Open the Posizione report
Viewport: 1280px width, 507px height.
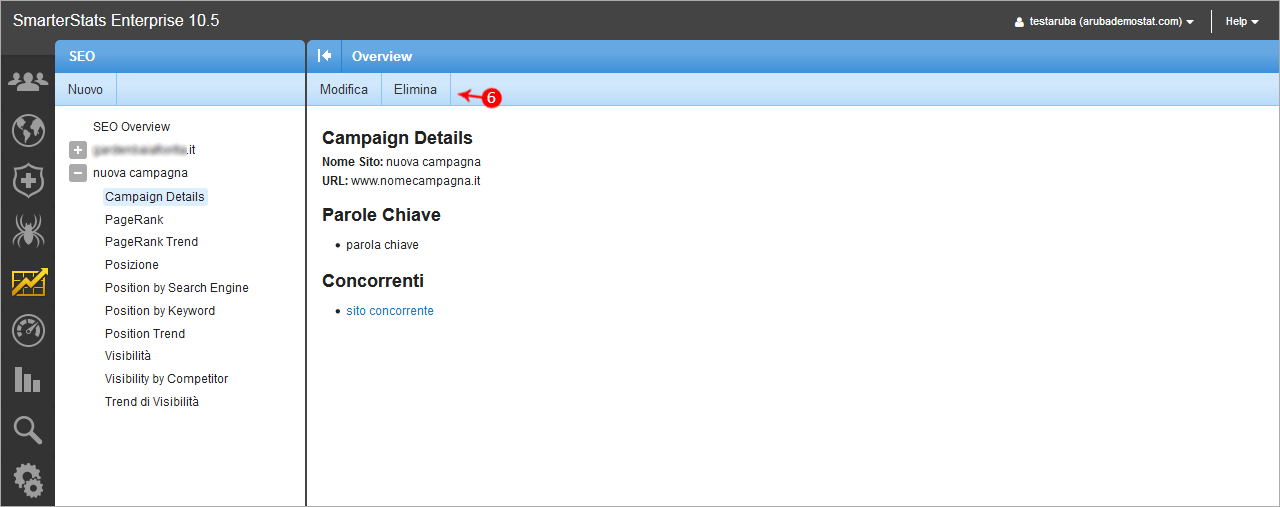(132, 265)
